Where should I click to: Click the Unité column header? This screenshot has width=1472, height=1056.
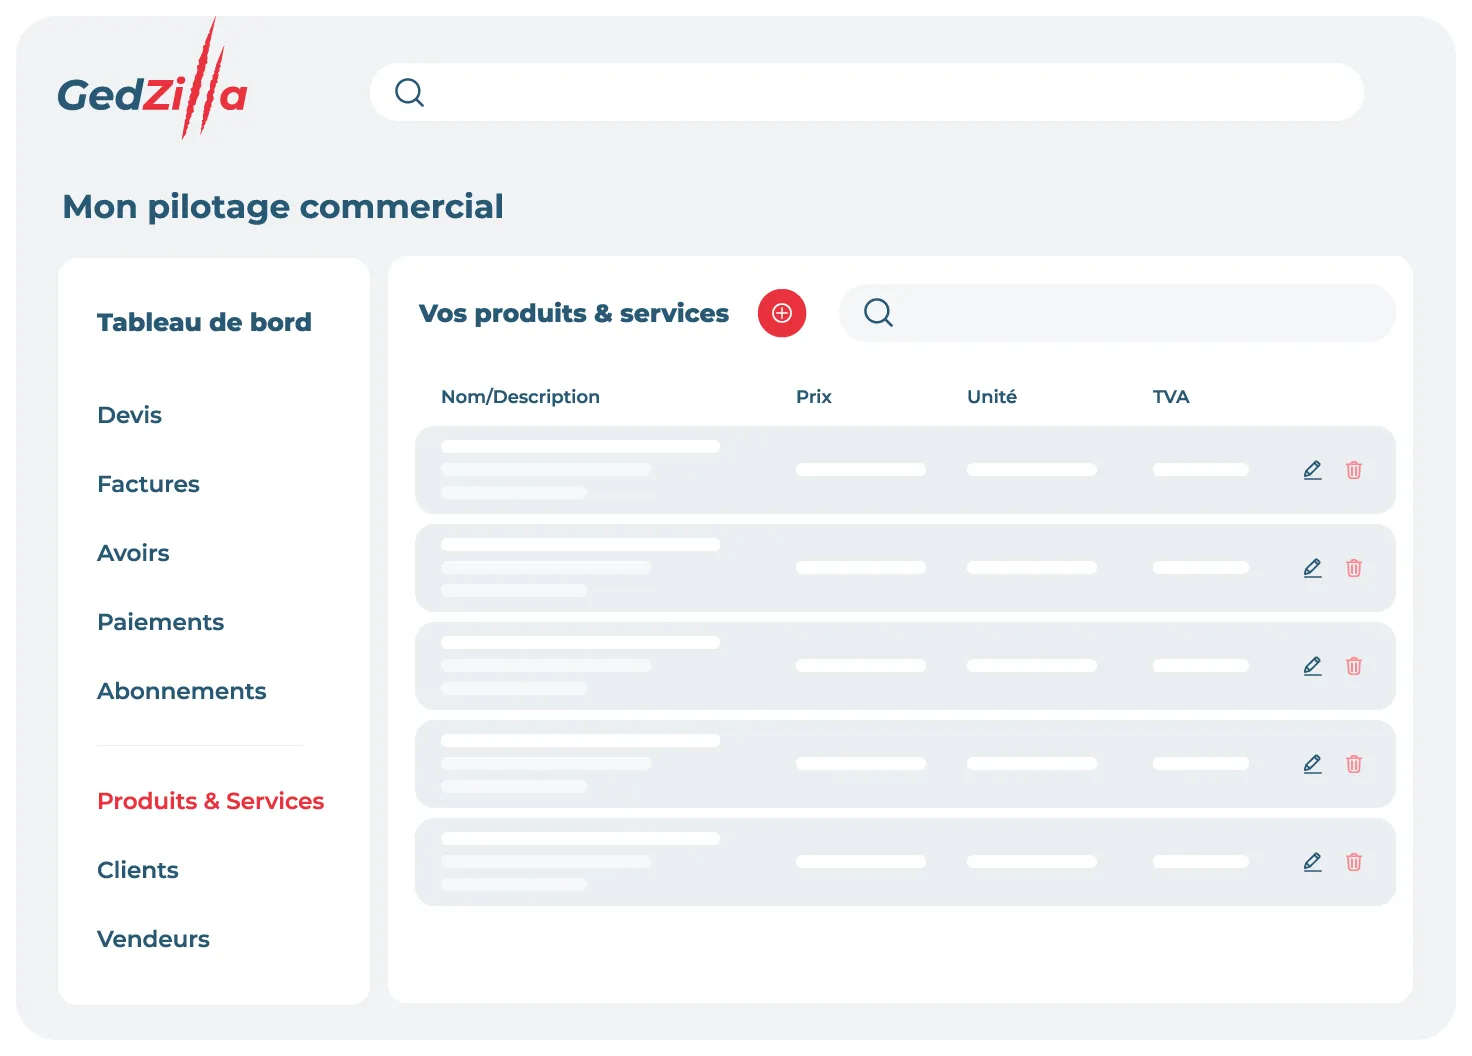[991, 397]
